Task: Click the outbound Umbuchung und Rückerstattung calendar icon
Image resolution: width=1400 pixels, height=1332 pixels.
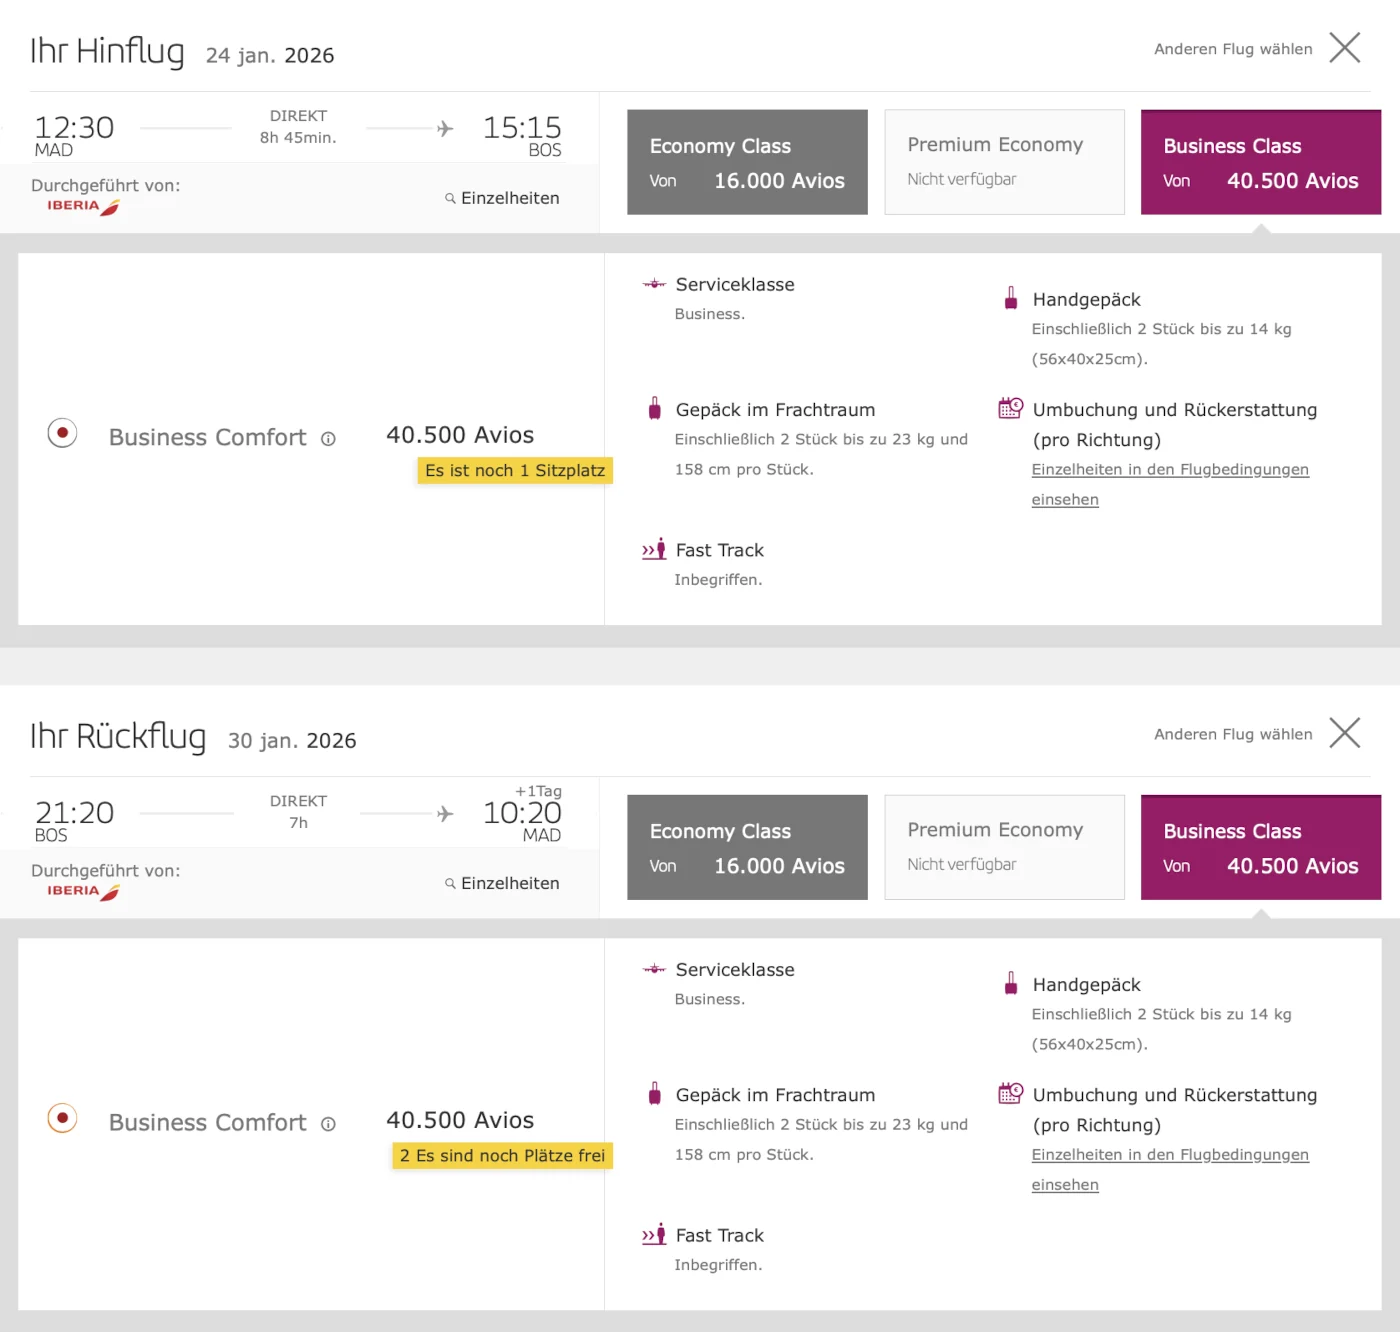Action: pos(1010,408)
